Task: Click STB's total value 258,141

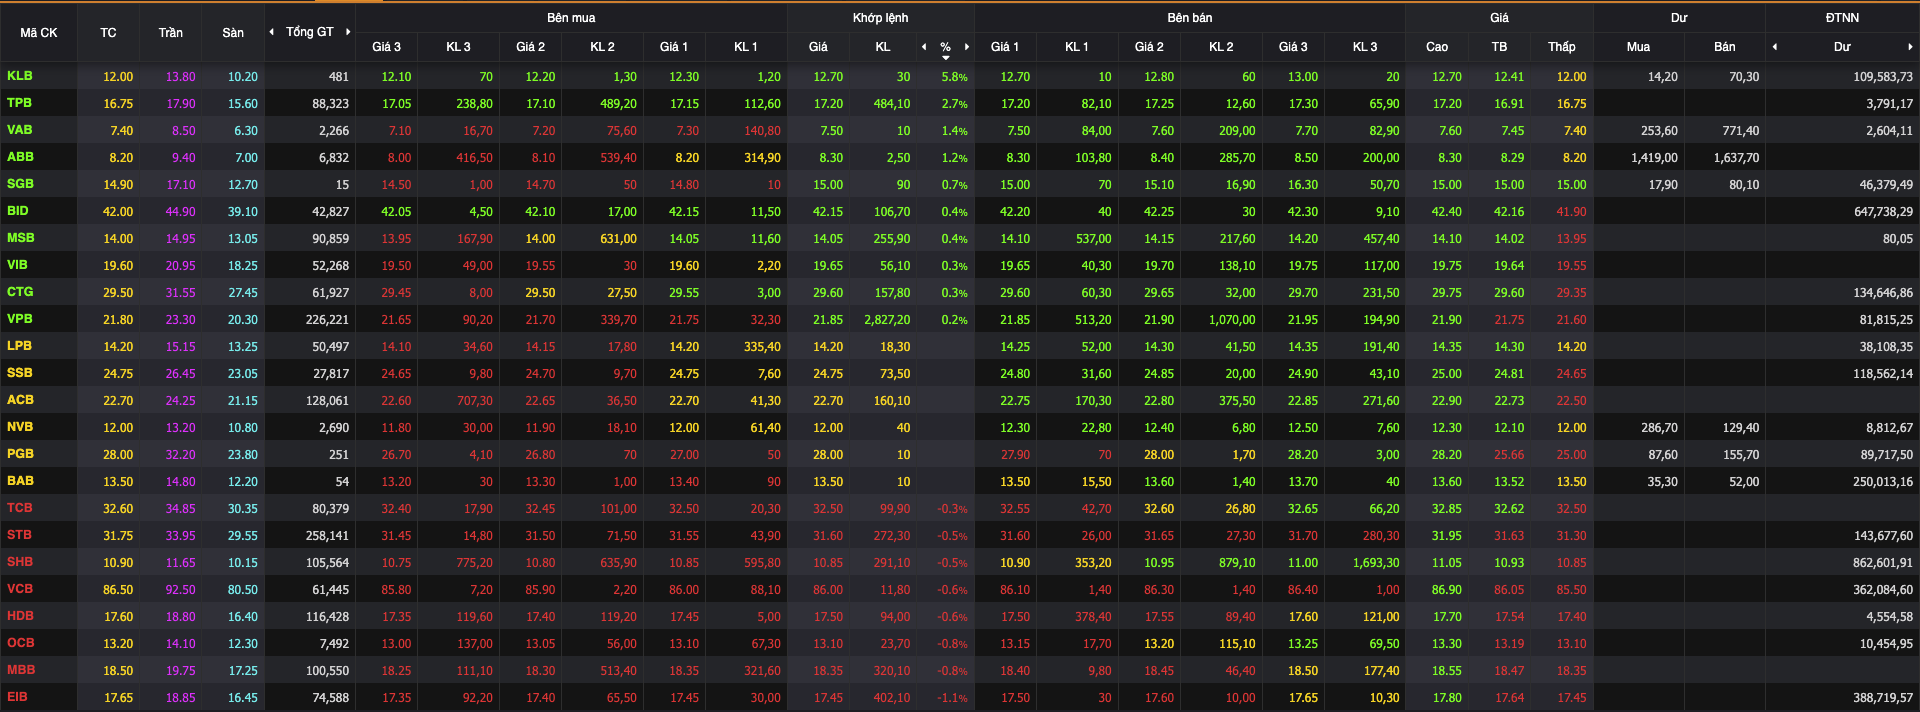Action: (x=327, y=536)
